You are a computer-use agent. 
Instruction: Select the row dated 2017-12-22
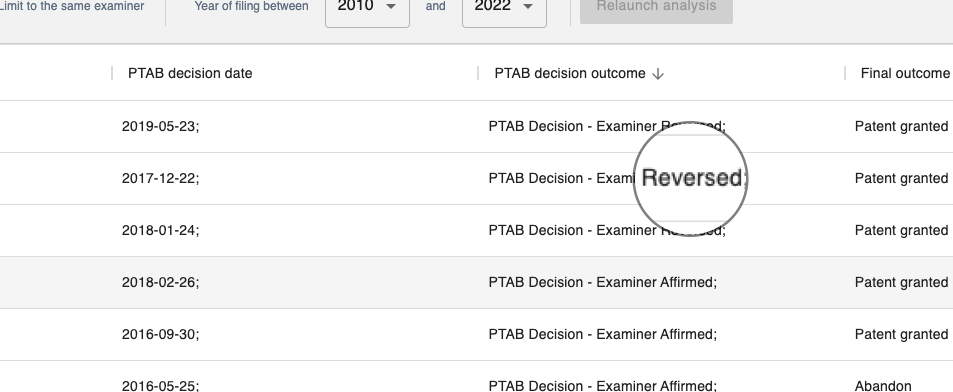[476, 179]
